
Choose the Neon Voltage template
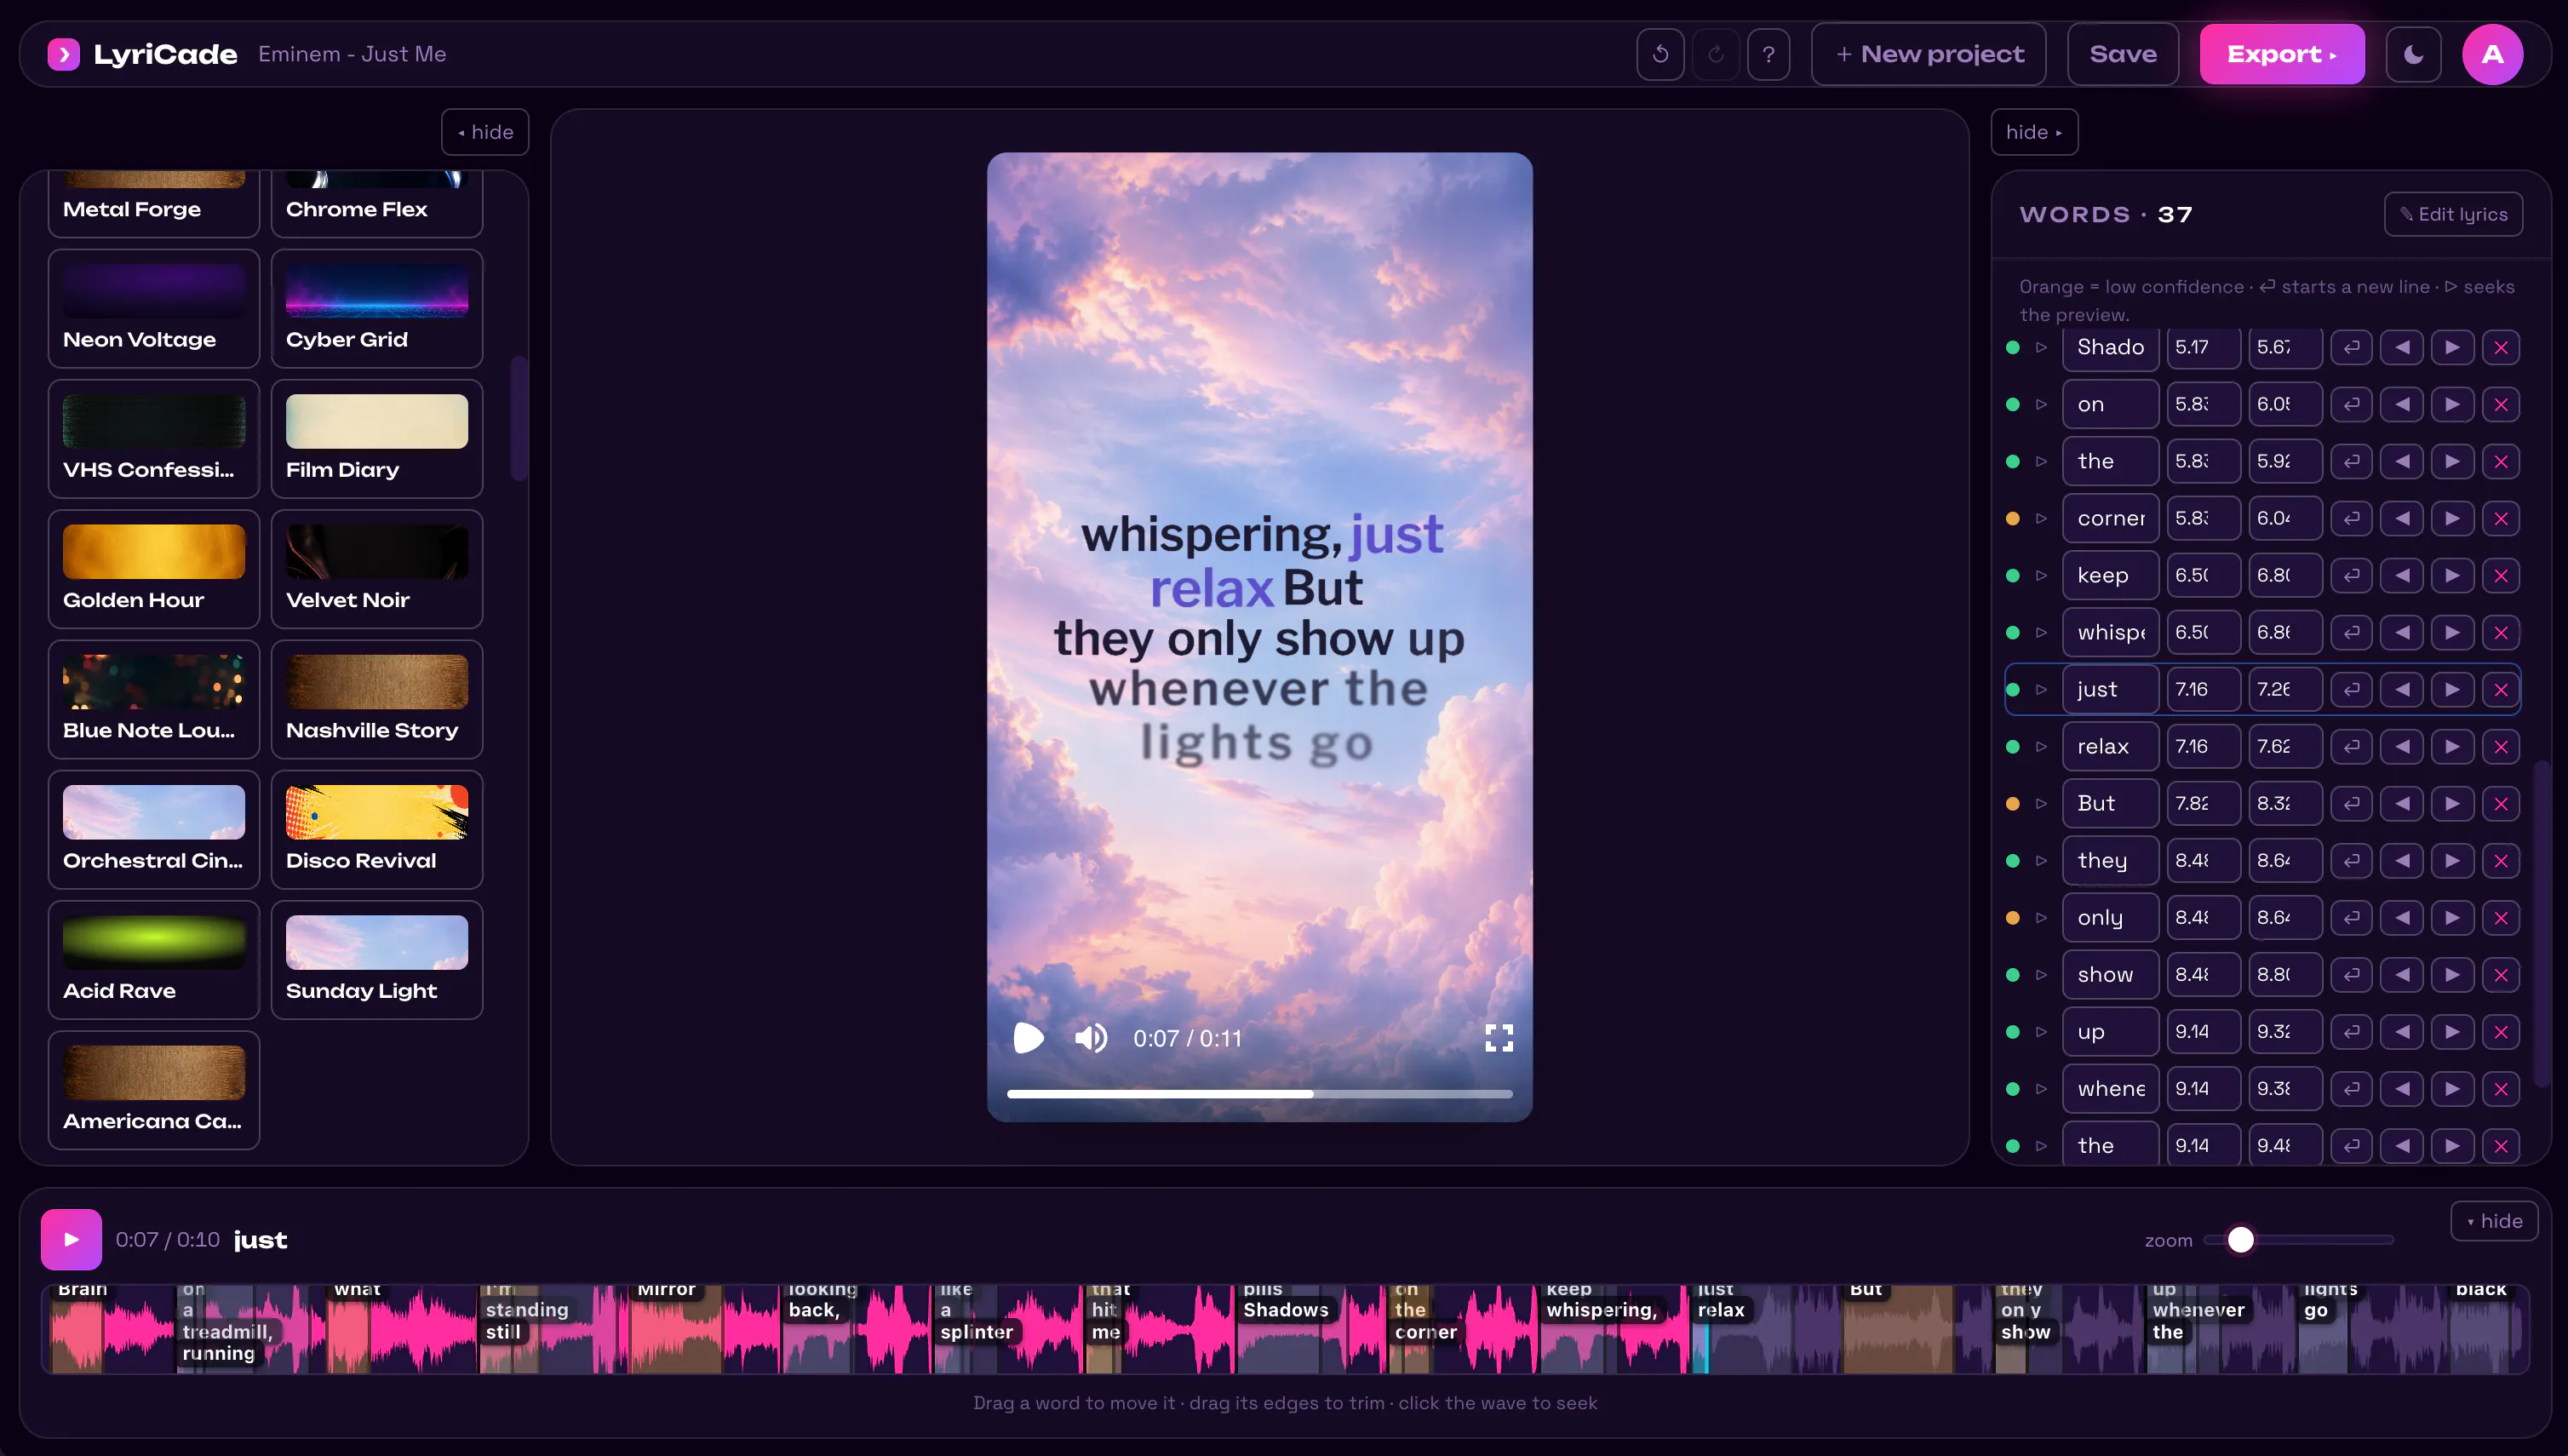[154, 309]
